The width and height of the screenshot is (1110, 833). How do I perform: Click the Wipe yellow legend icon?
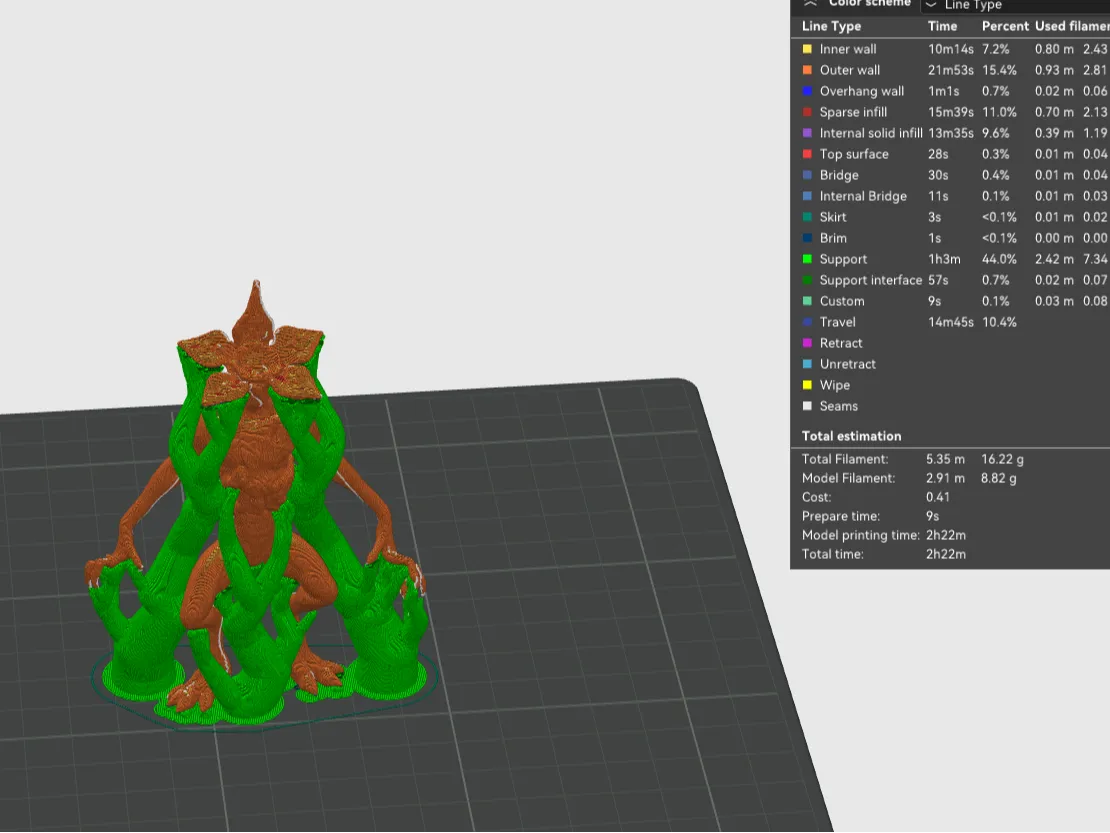pyautogui.click(x=807, y=385)
